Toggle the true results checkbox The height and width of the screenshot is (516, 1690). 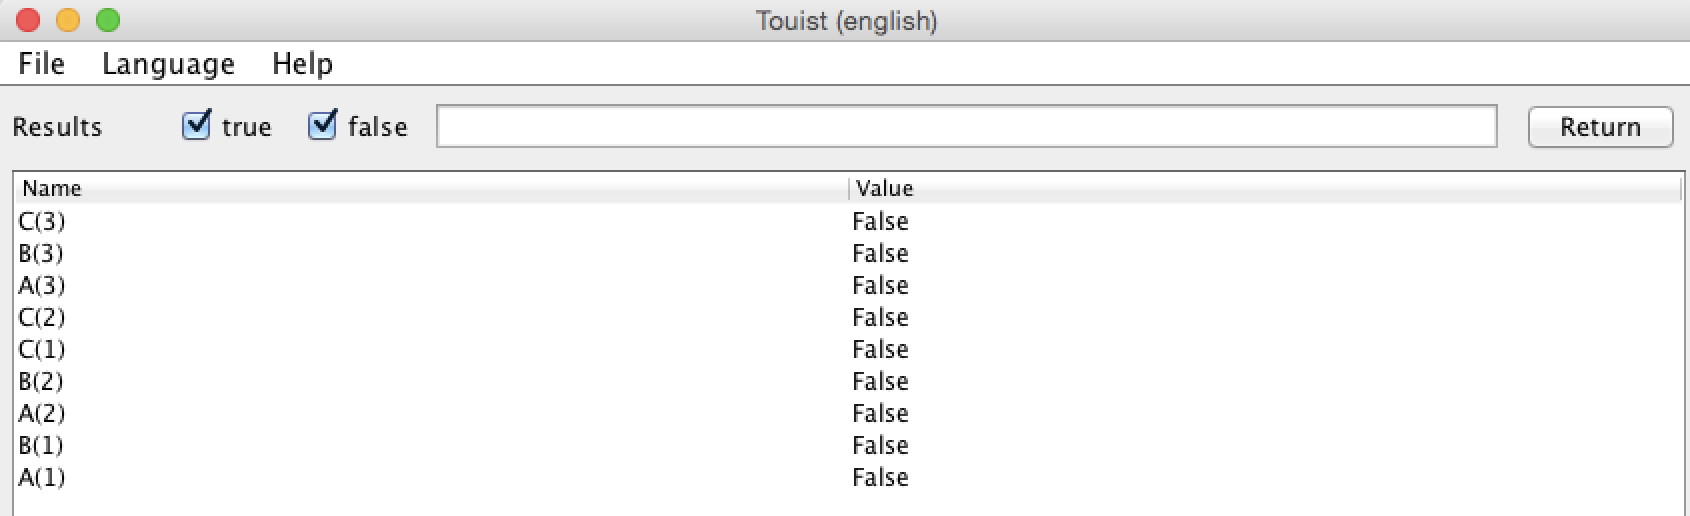pos(197,126)
